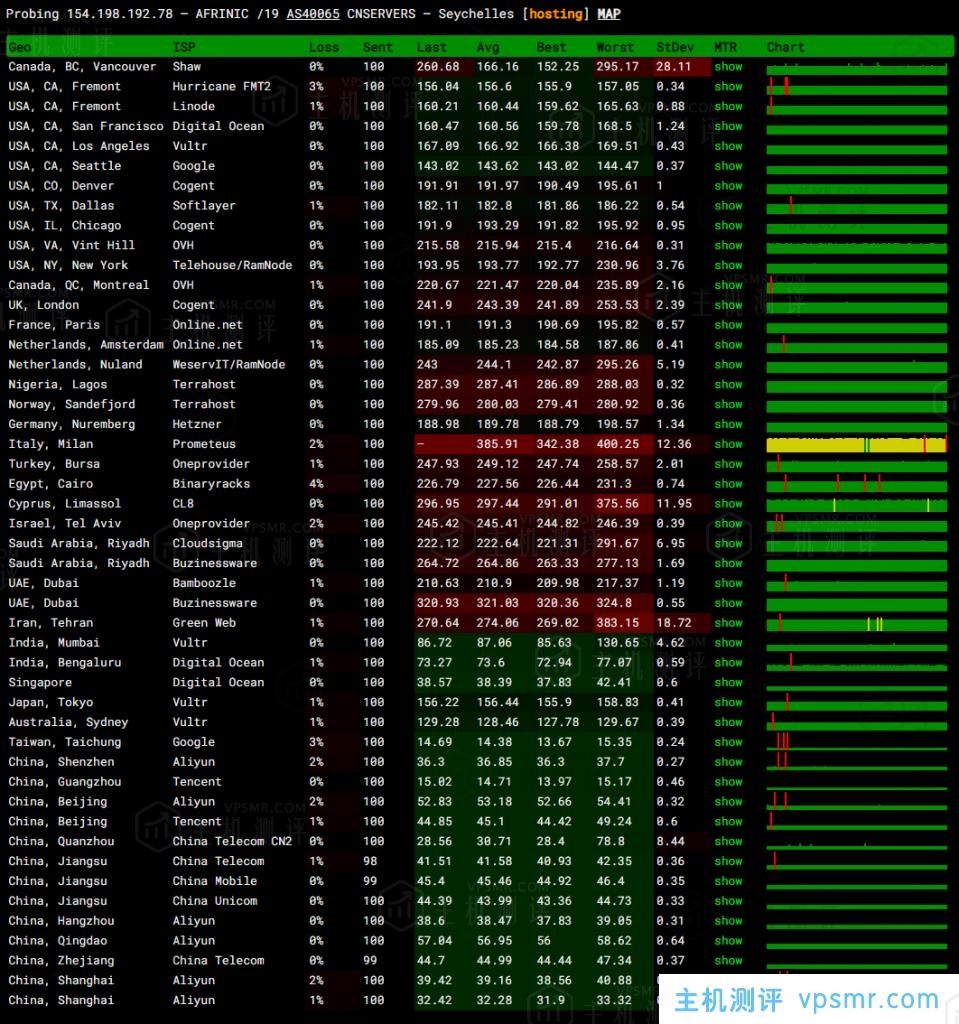The height and width of the screenshot is (1024, 959).
Task: Show MTR for the Hurricane FMT2 row
Action: coord(728,86)
